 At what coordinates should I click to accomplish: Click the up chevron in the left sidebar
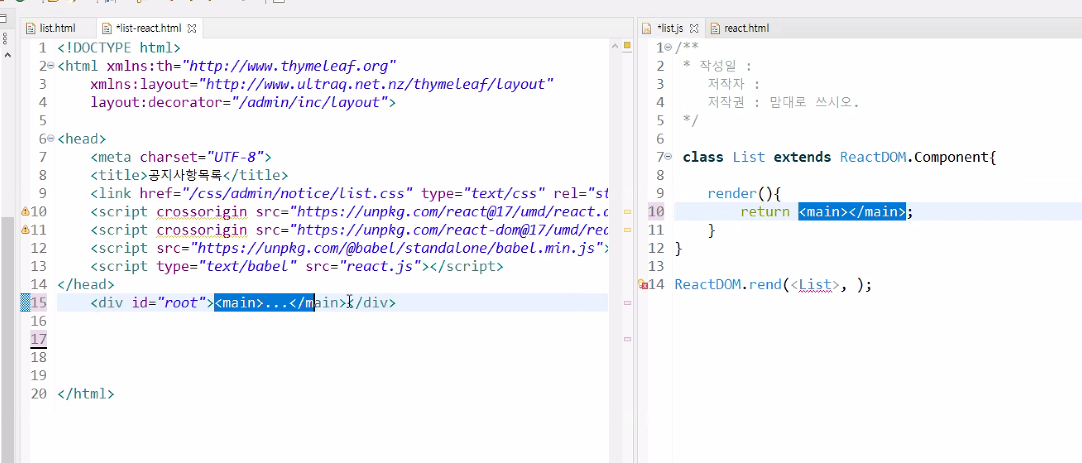click(7, 55)
